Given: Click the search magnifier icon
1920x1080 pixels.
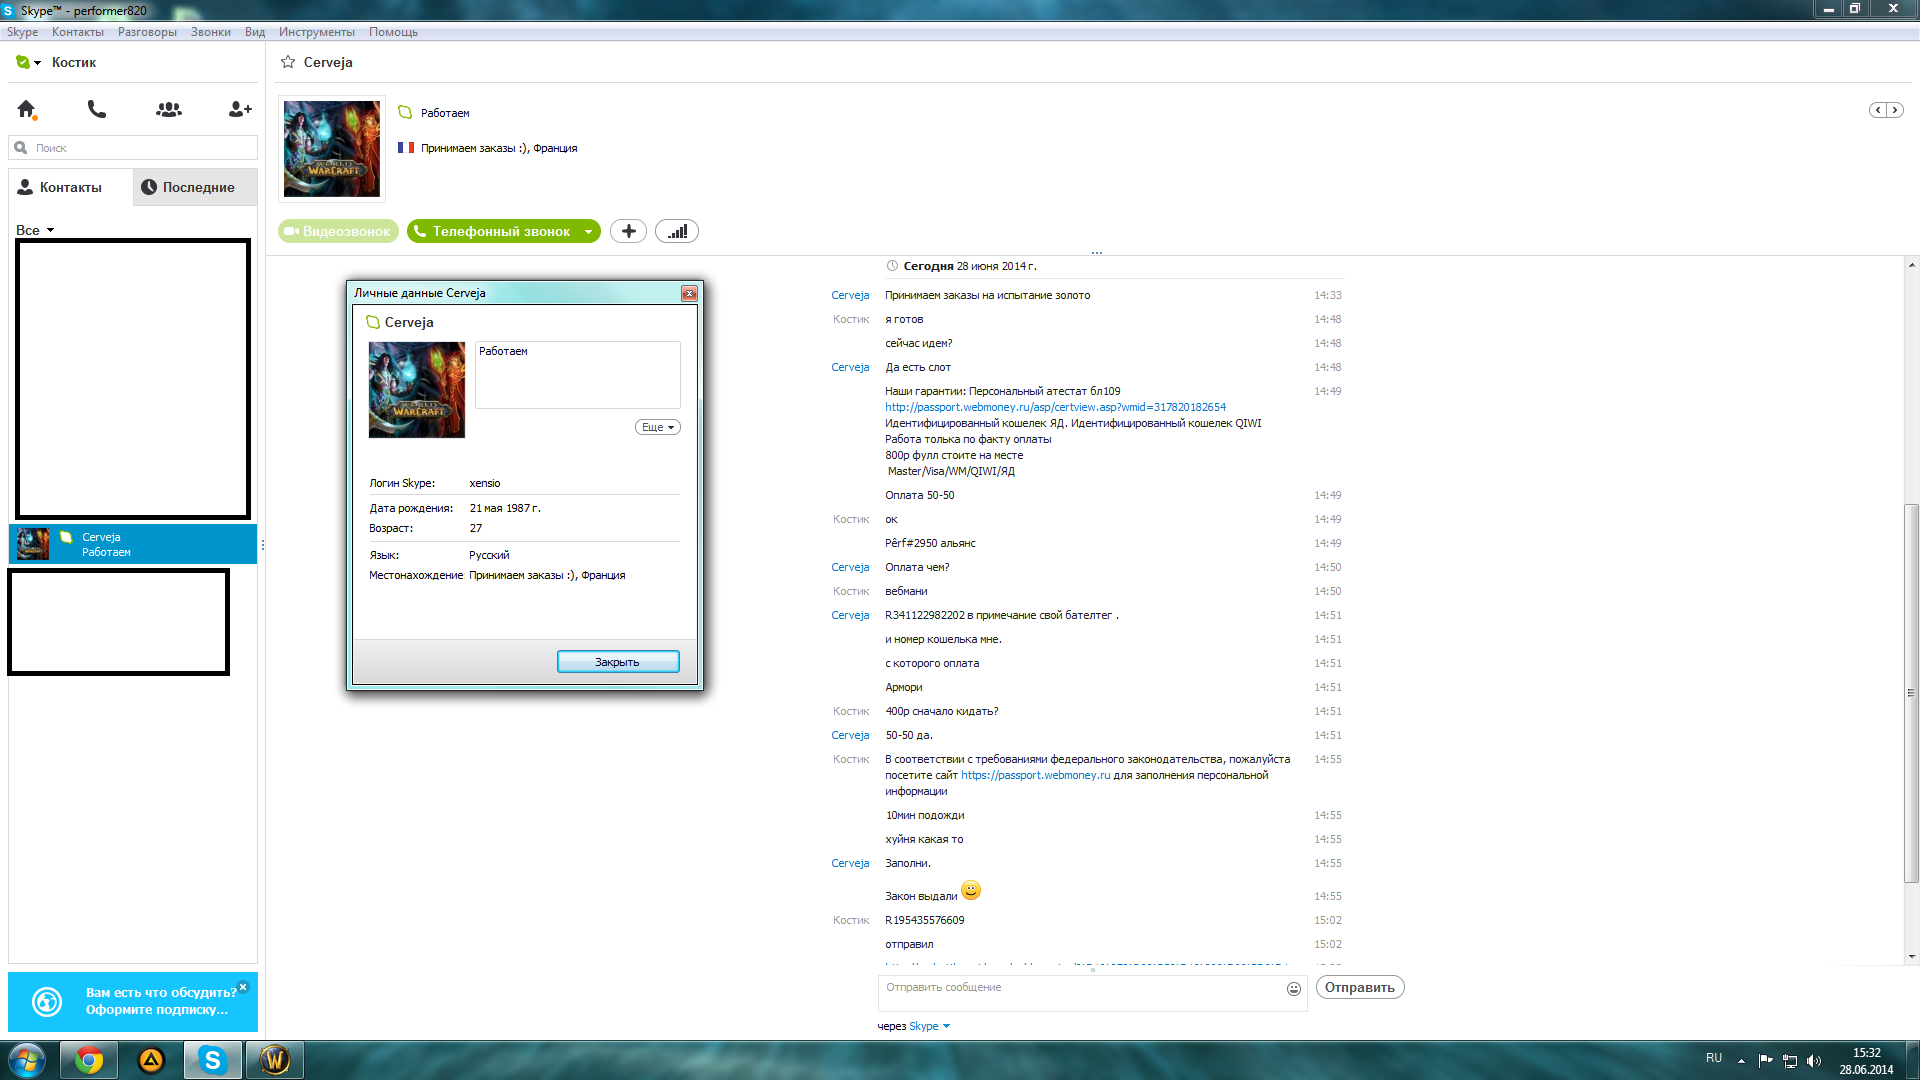Looking at the screenshot, I should [x=21, y=148].
